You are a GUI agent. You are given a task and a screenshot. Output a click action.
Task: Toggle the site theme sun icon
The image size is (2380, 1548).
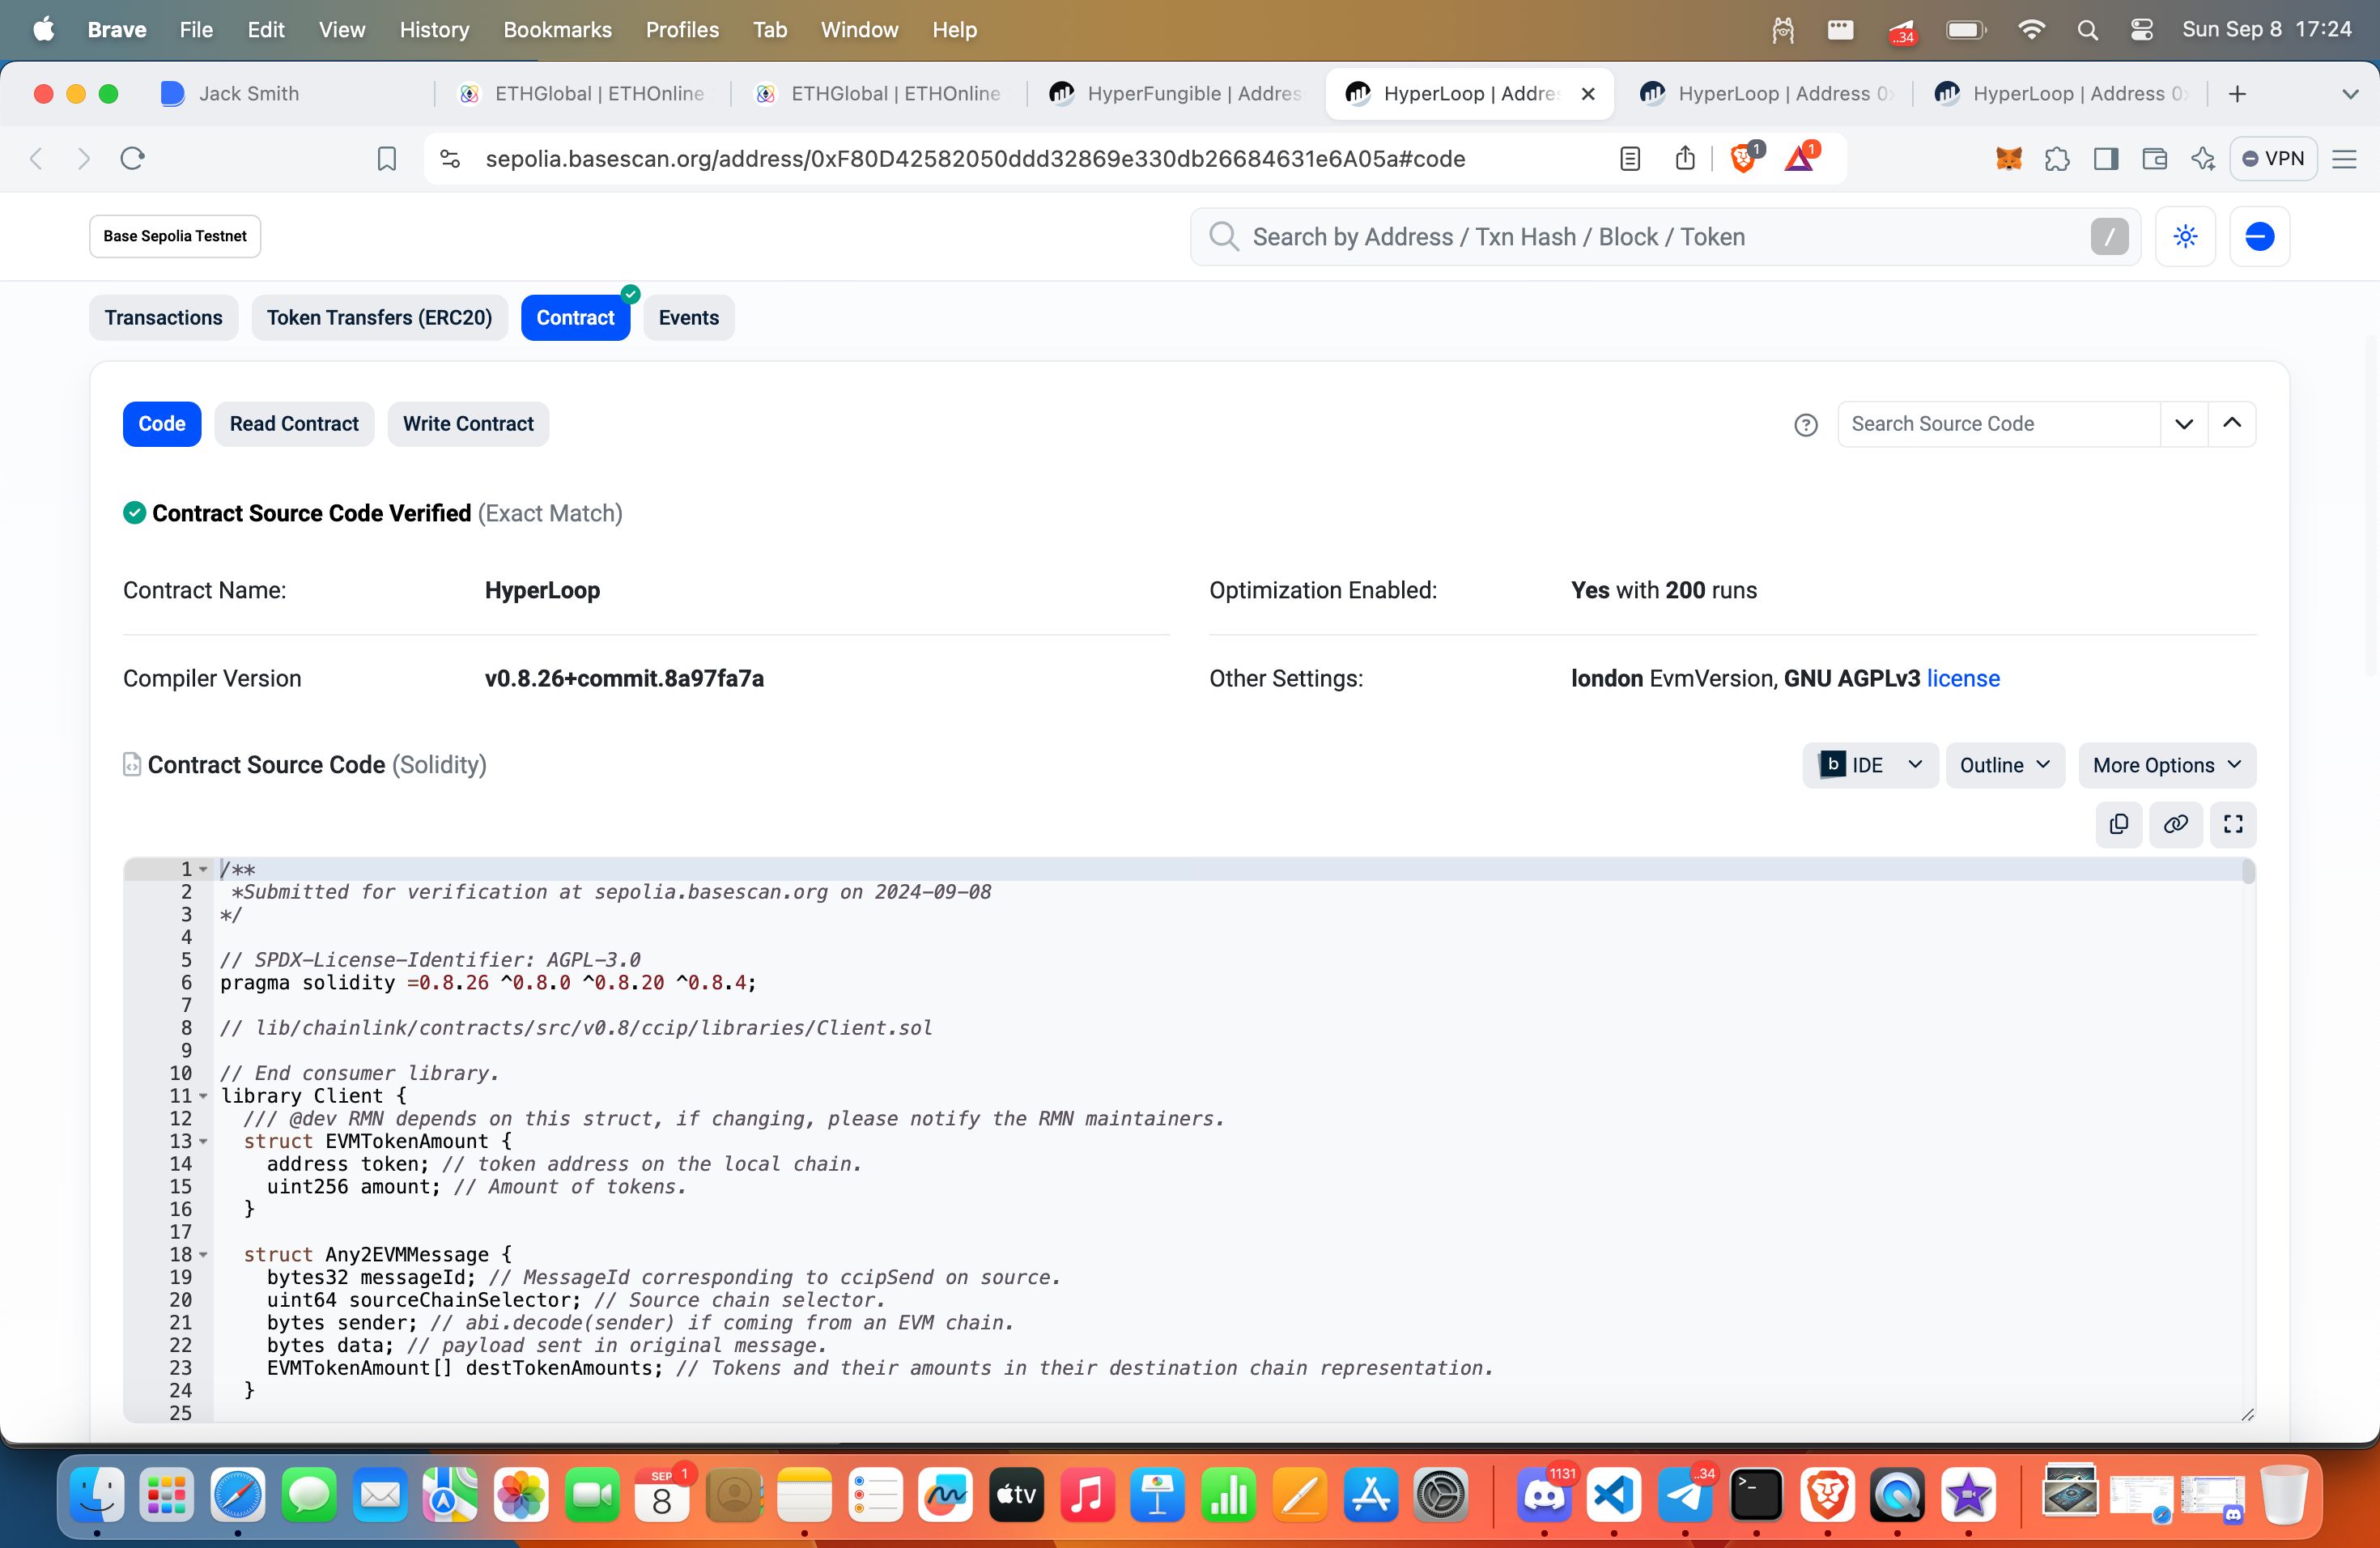[x=2185, y=237]
